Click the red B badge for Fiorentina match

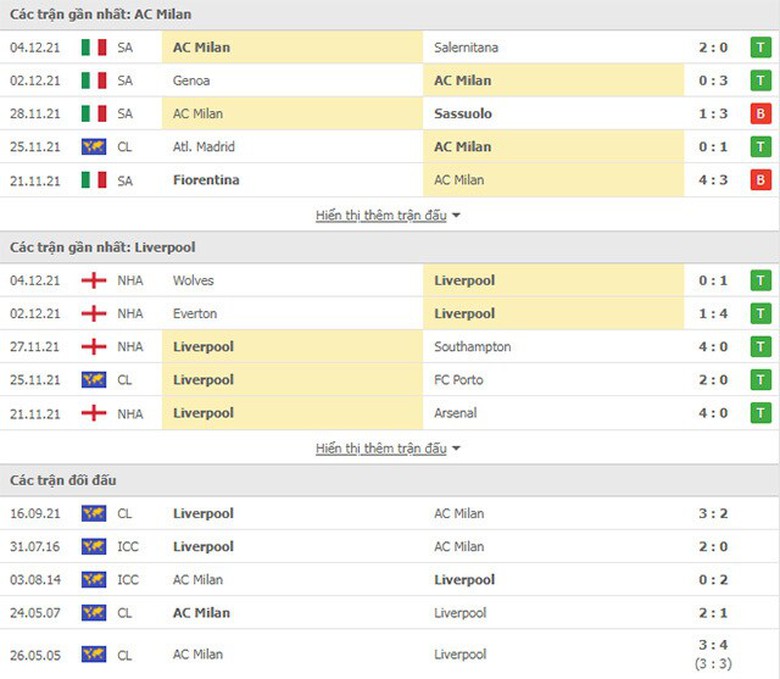pyautogui.click(x=762, y=180)
